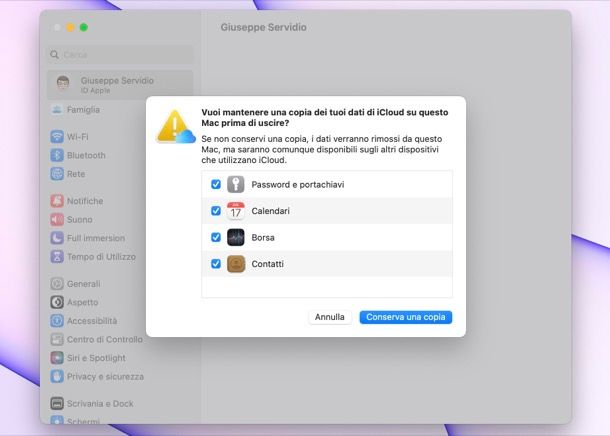Uncheck the Contatti checkbox

pyautogui.click(x=216, y=264)
